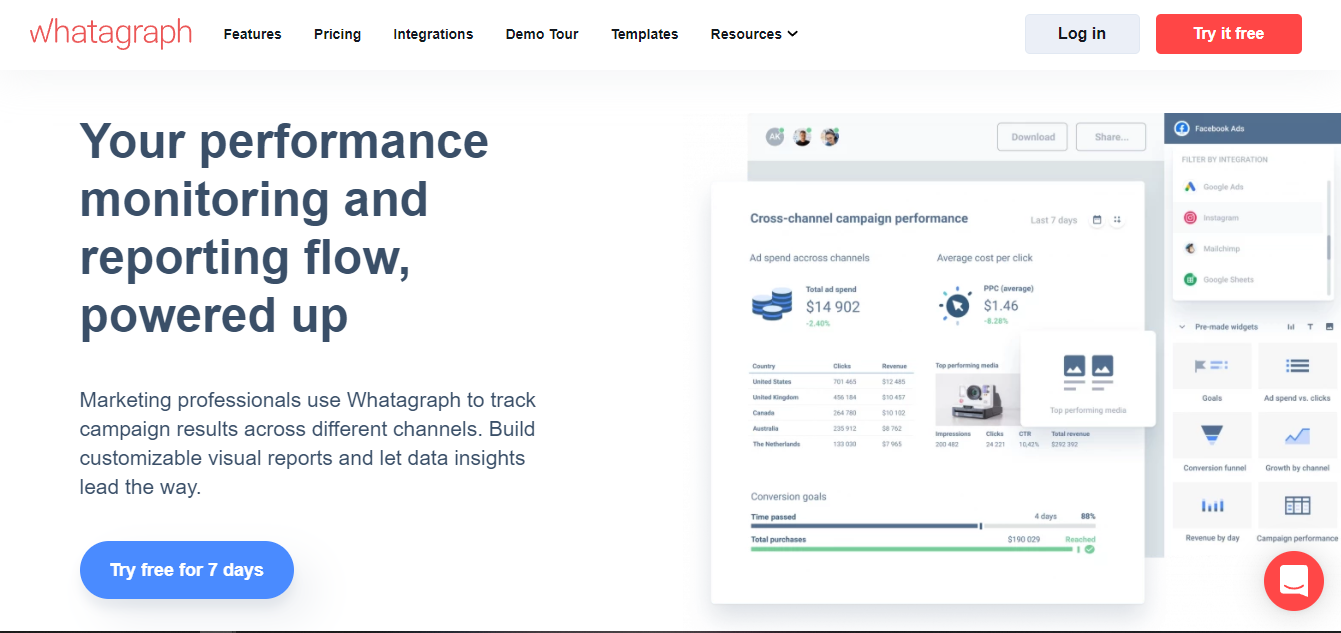Image resolution: width=1341 pixels, height=633 pixels.
Task: Go to Integrations in navigation
Action: pyautogui.click(x=433, y=34)
